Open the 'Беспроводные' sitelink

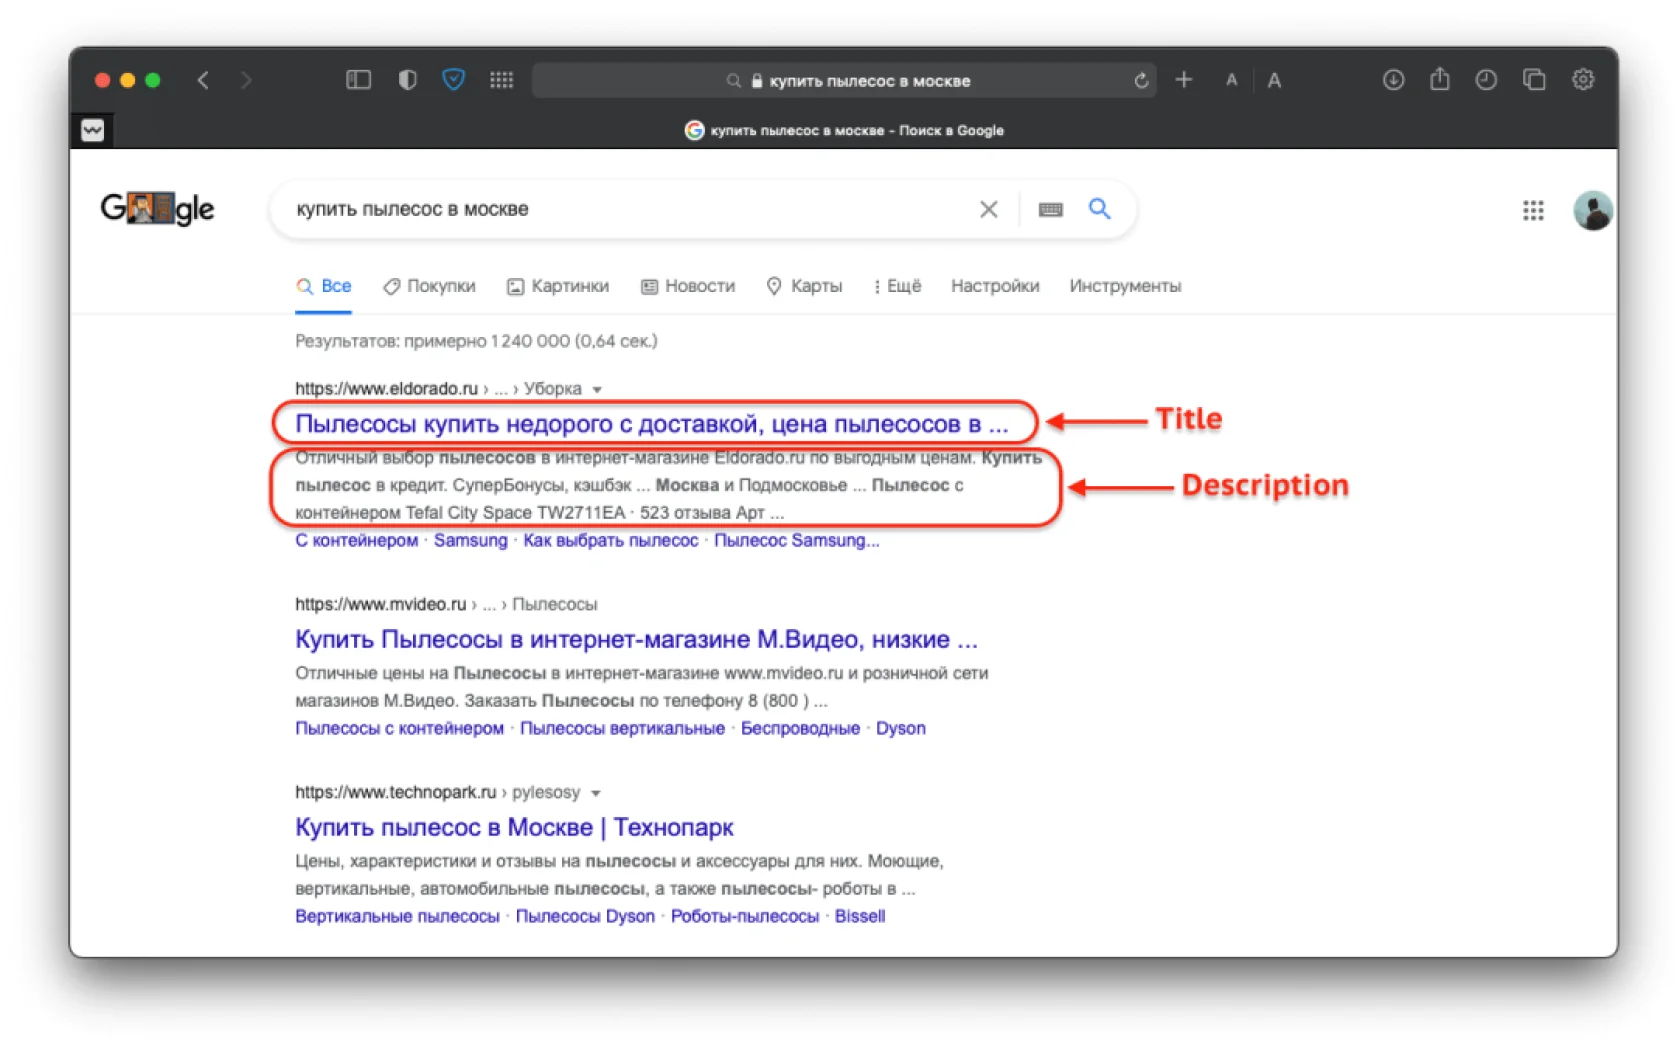click(800, 728)
